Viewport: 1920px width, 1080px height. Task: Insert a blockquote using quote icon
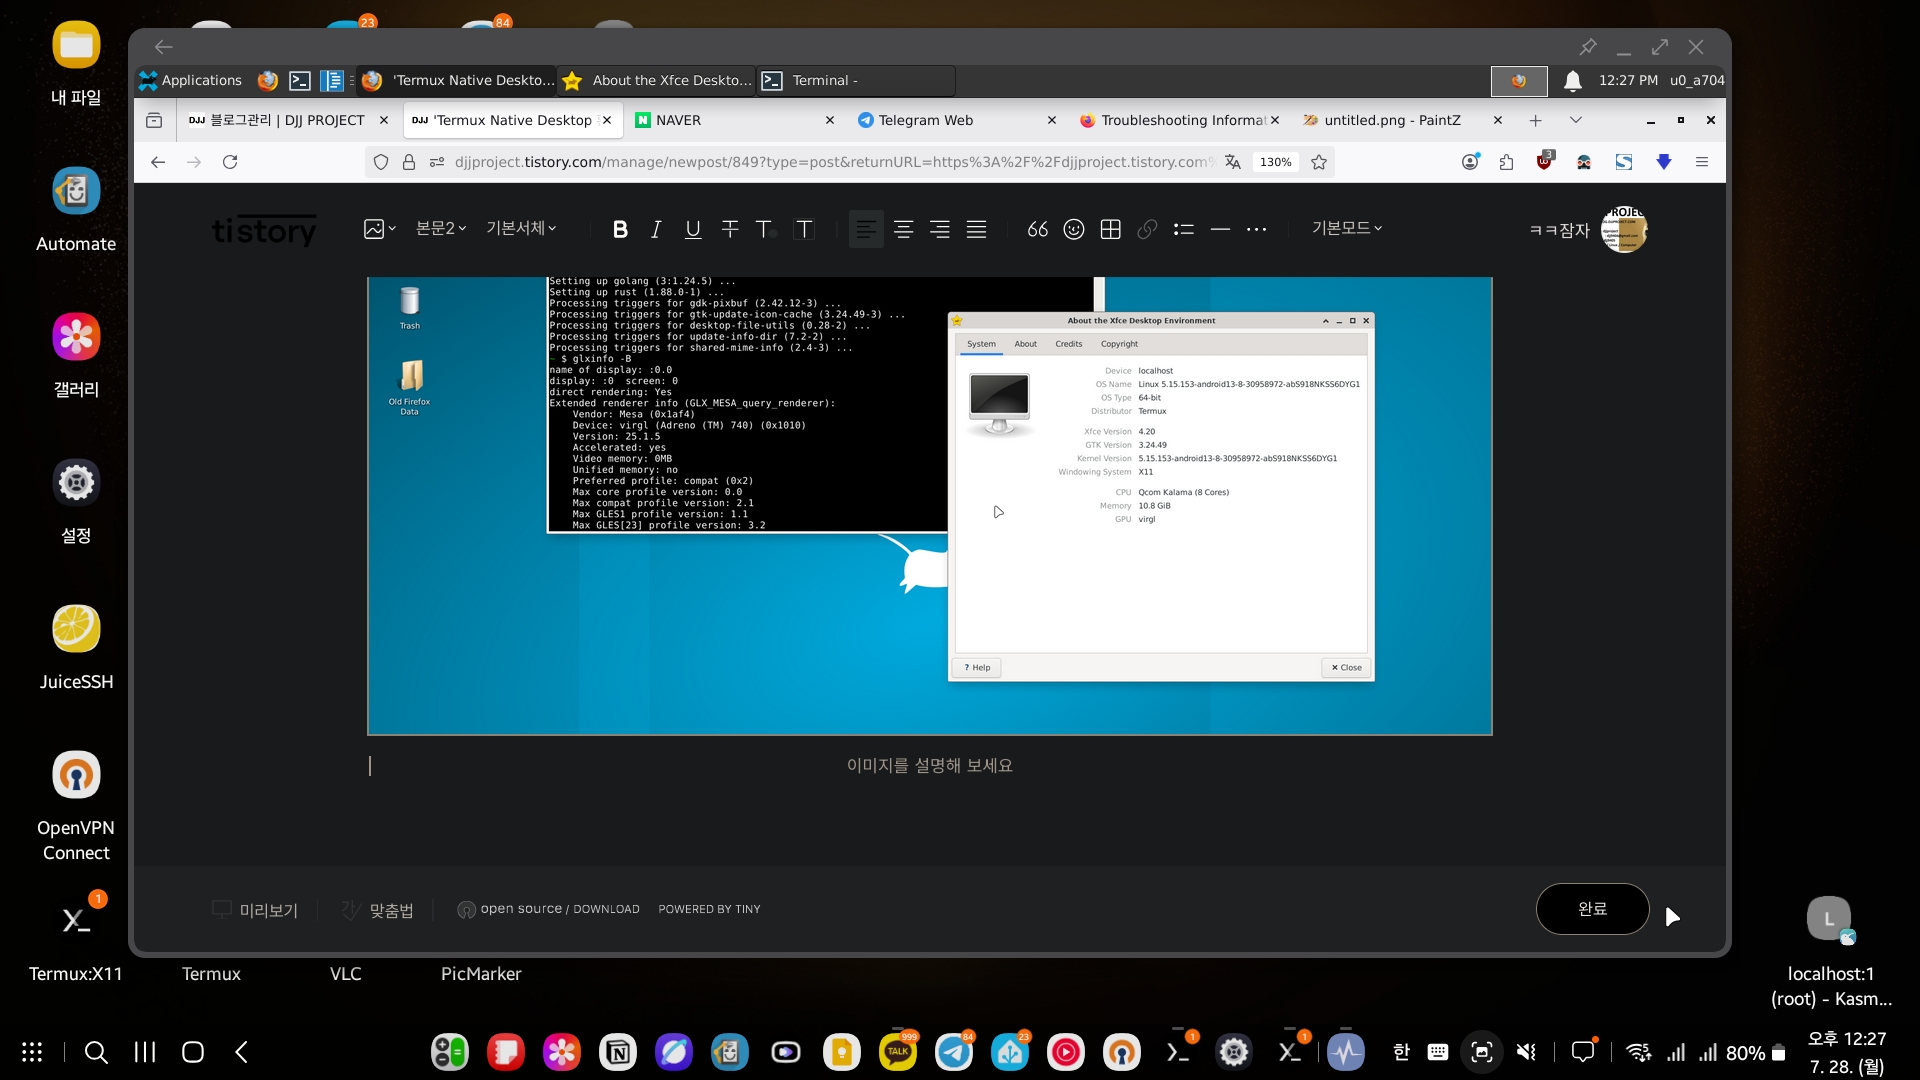pos(1037,229)
